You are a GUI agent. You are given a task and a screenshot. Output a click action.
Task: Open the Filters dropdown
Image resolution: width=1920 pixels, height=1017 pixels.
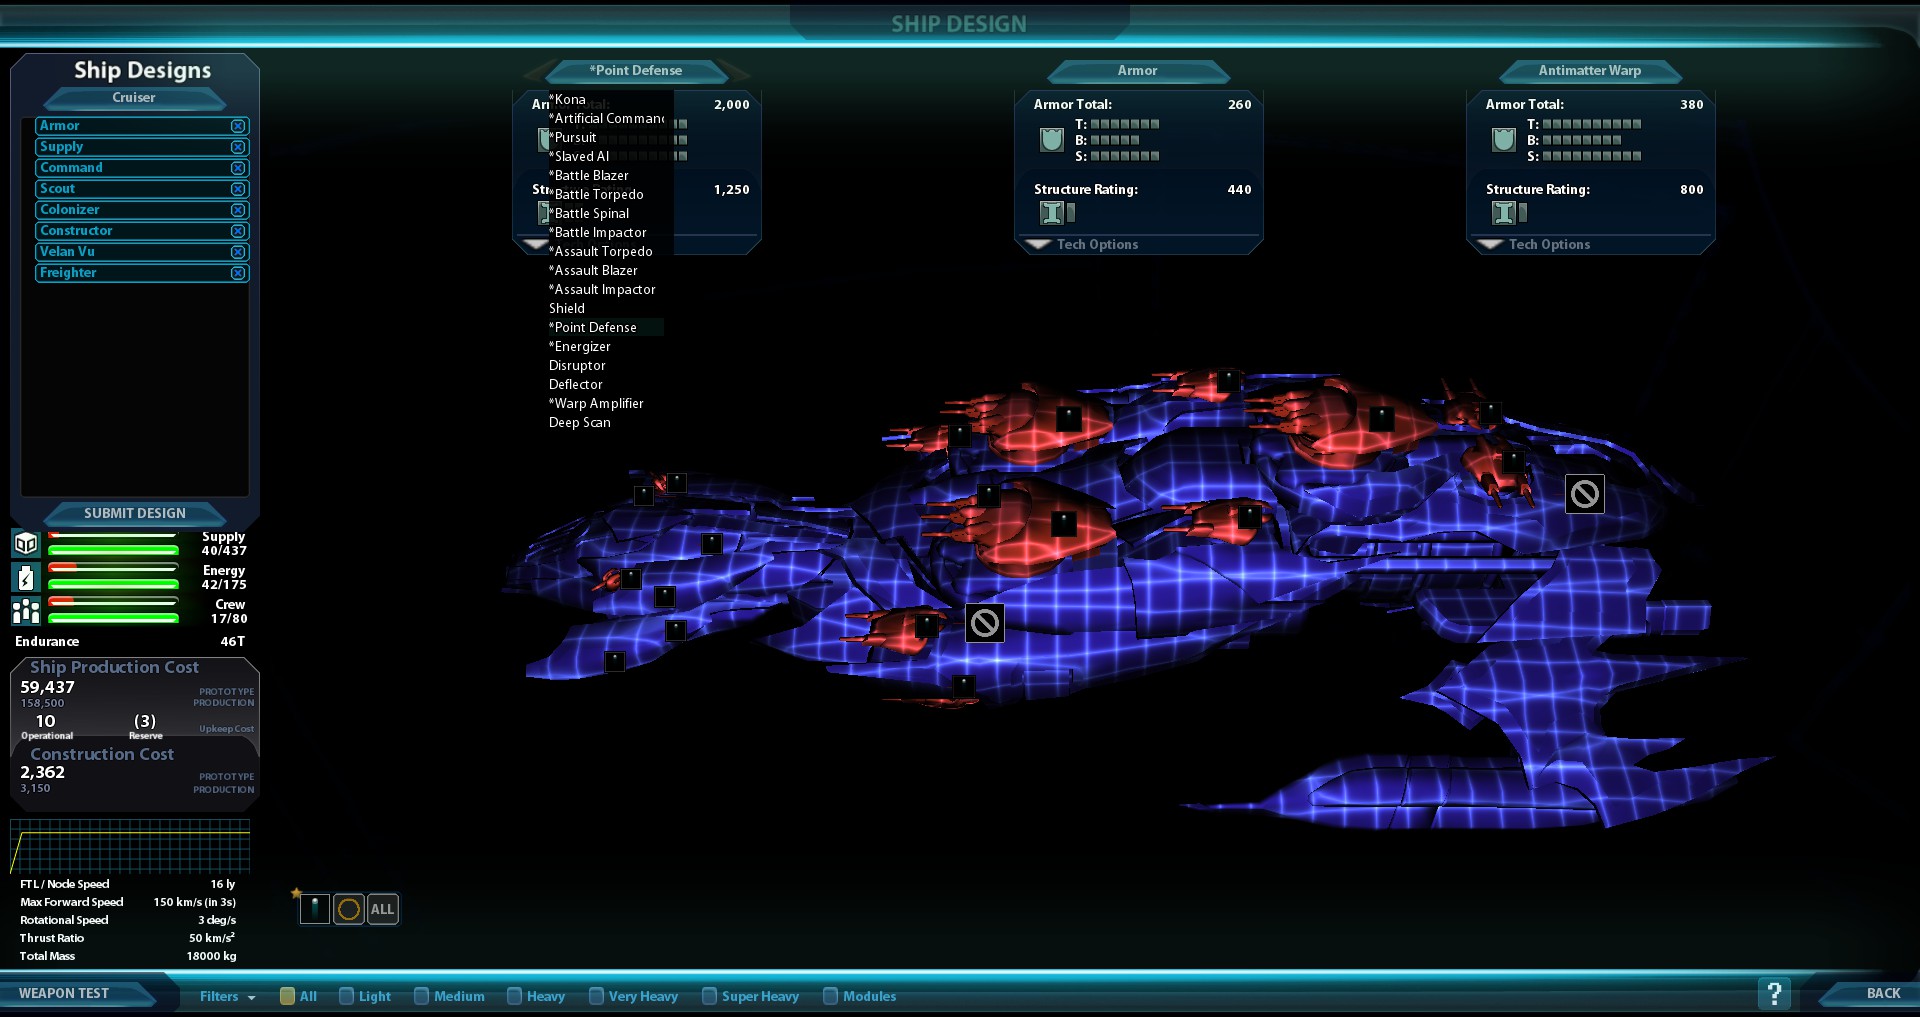coord(227,996)
